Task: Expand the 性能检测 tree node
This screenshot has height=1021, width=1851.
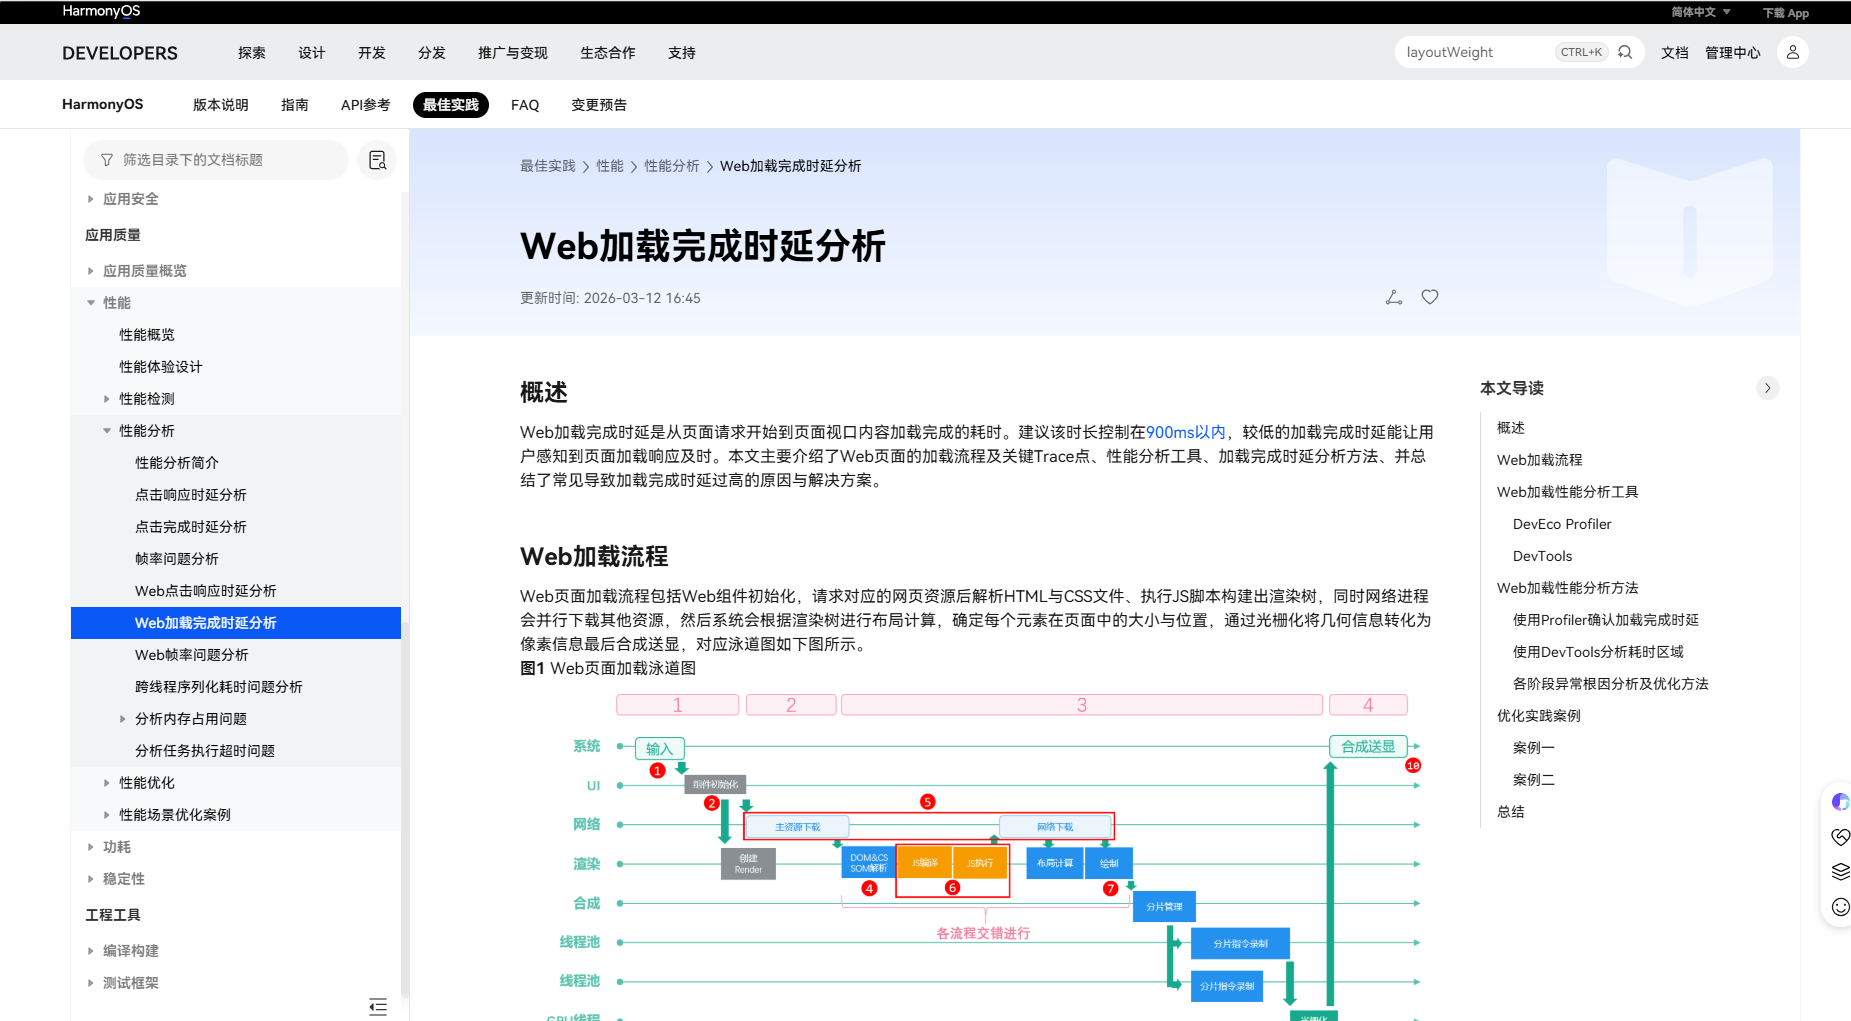Action: point(107,399)
